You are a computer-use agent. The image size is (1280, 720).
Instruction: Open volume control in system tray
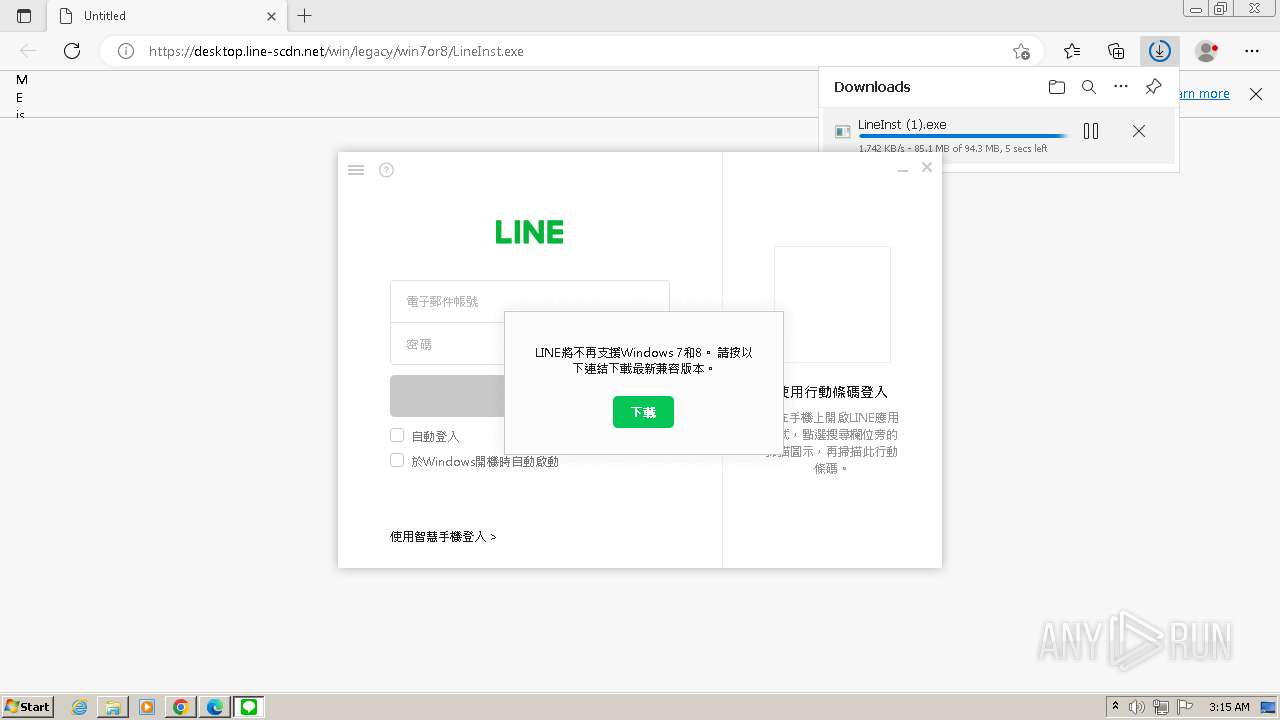[1137, 707]
